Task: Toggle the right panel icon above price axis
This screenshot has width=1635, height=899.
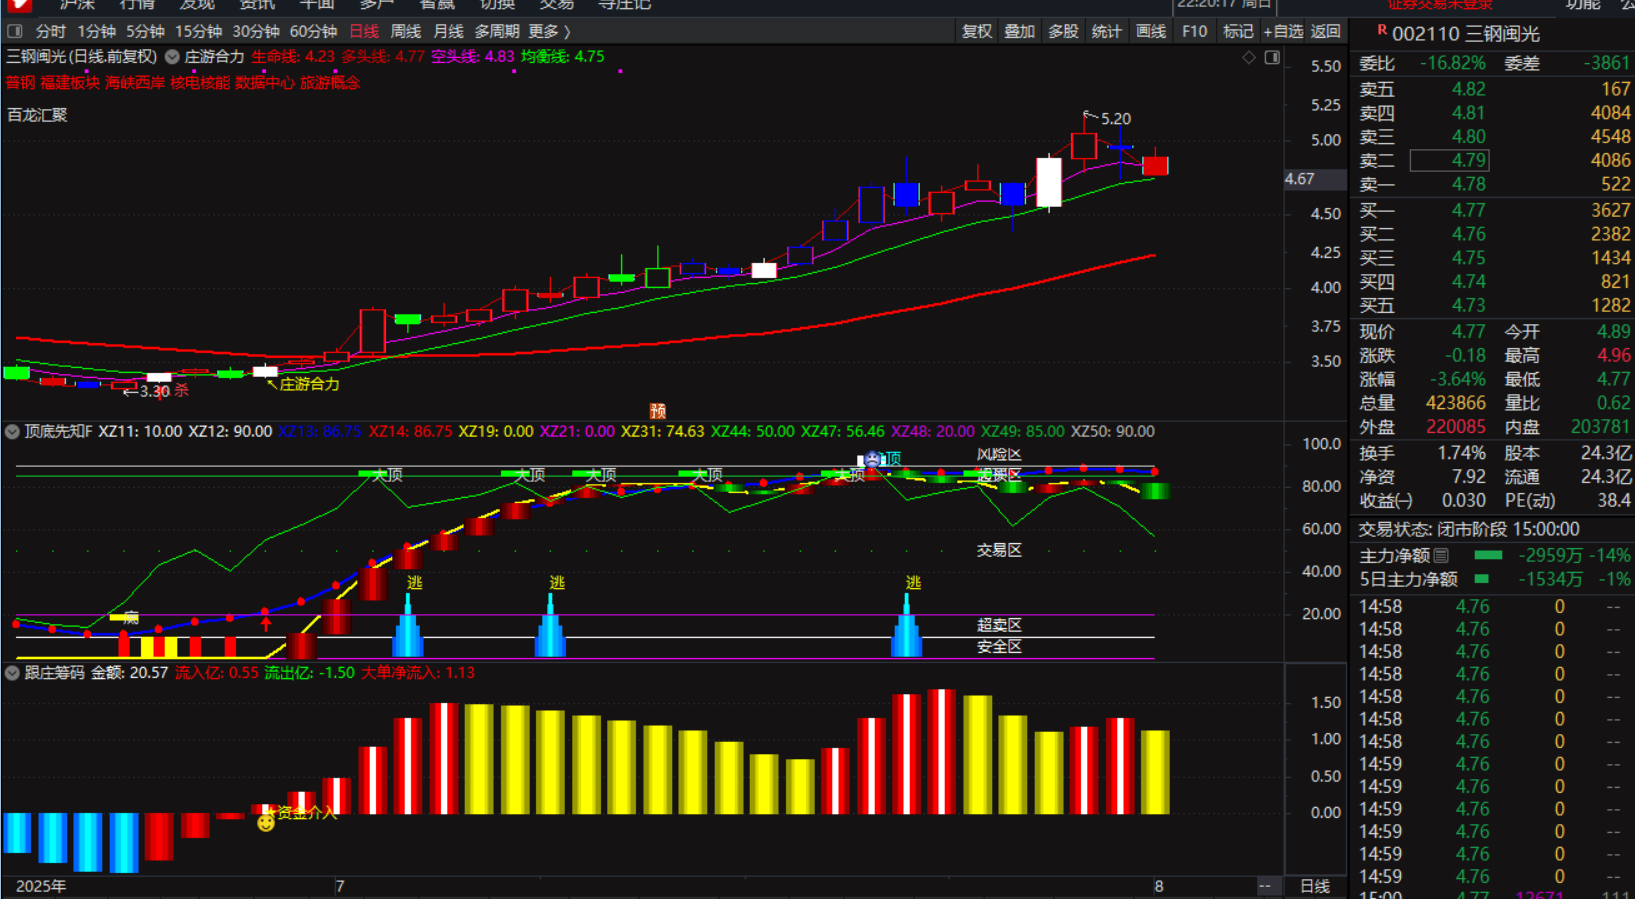Action: [1272, 58]
